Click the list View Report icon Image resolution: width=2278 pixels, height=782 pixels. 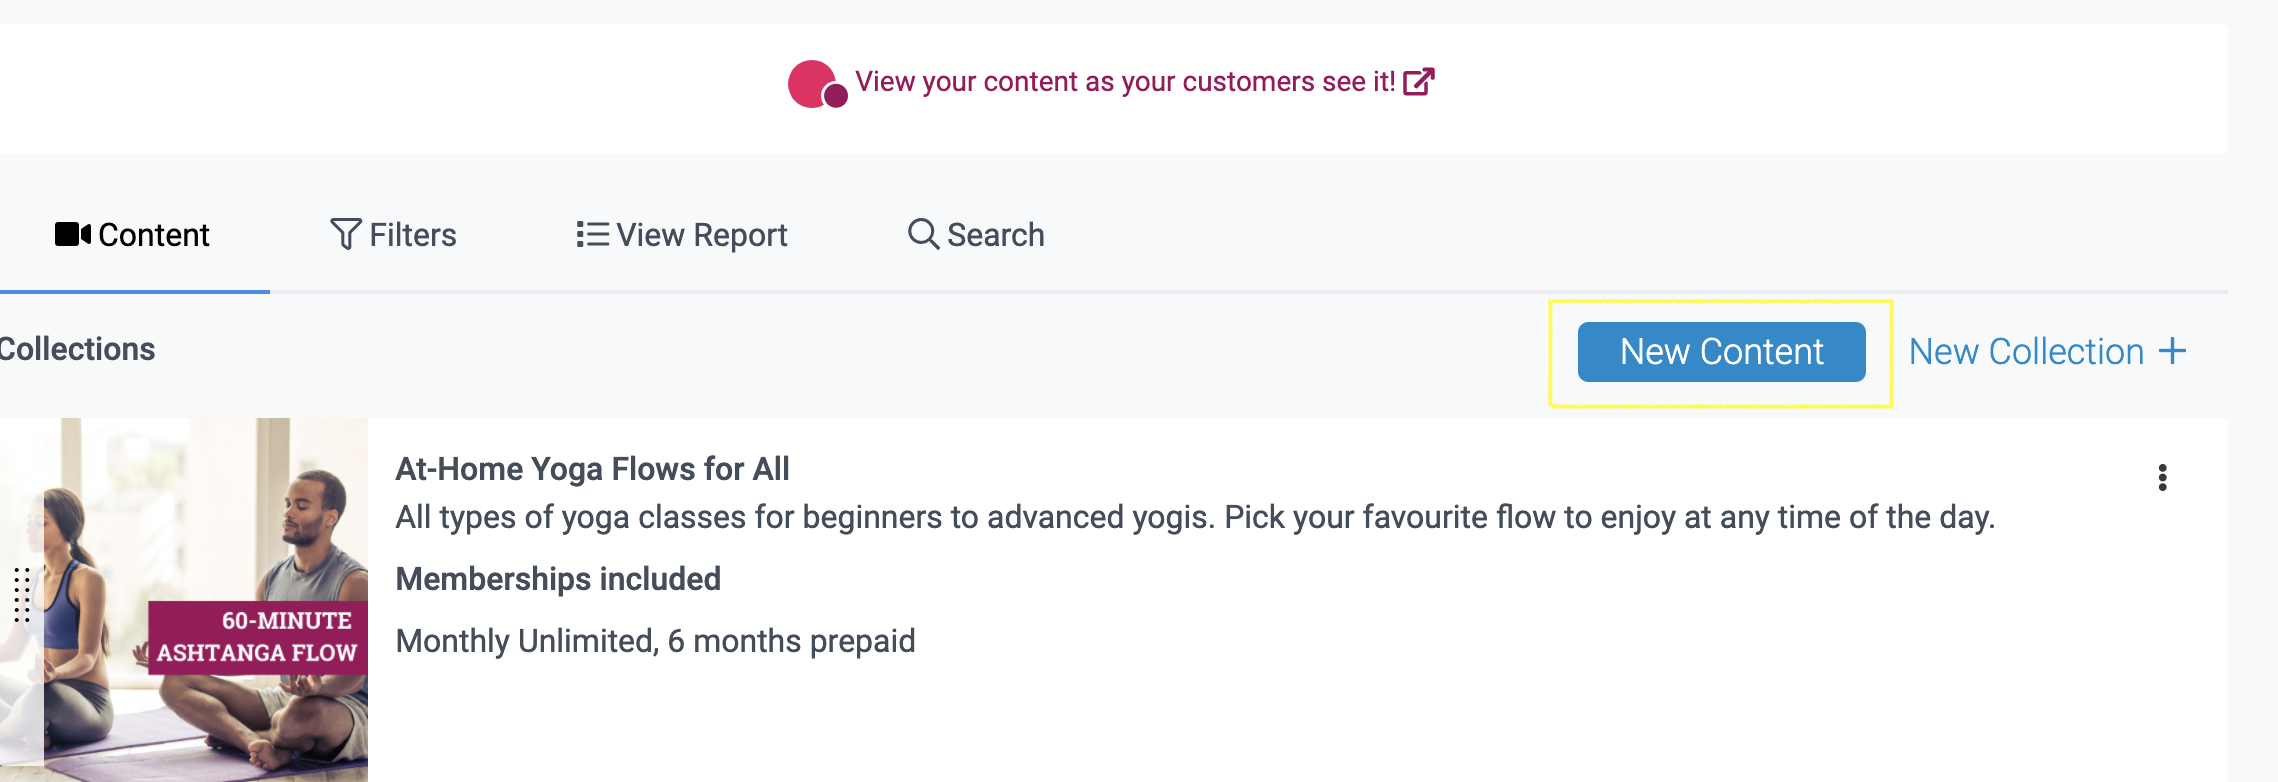[x=592, y=234]
